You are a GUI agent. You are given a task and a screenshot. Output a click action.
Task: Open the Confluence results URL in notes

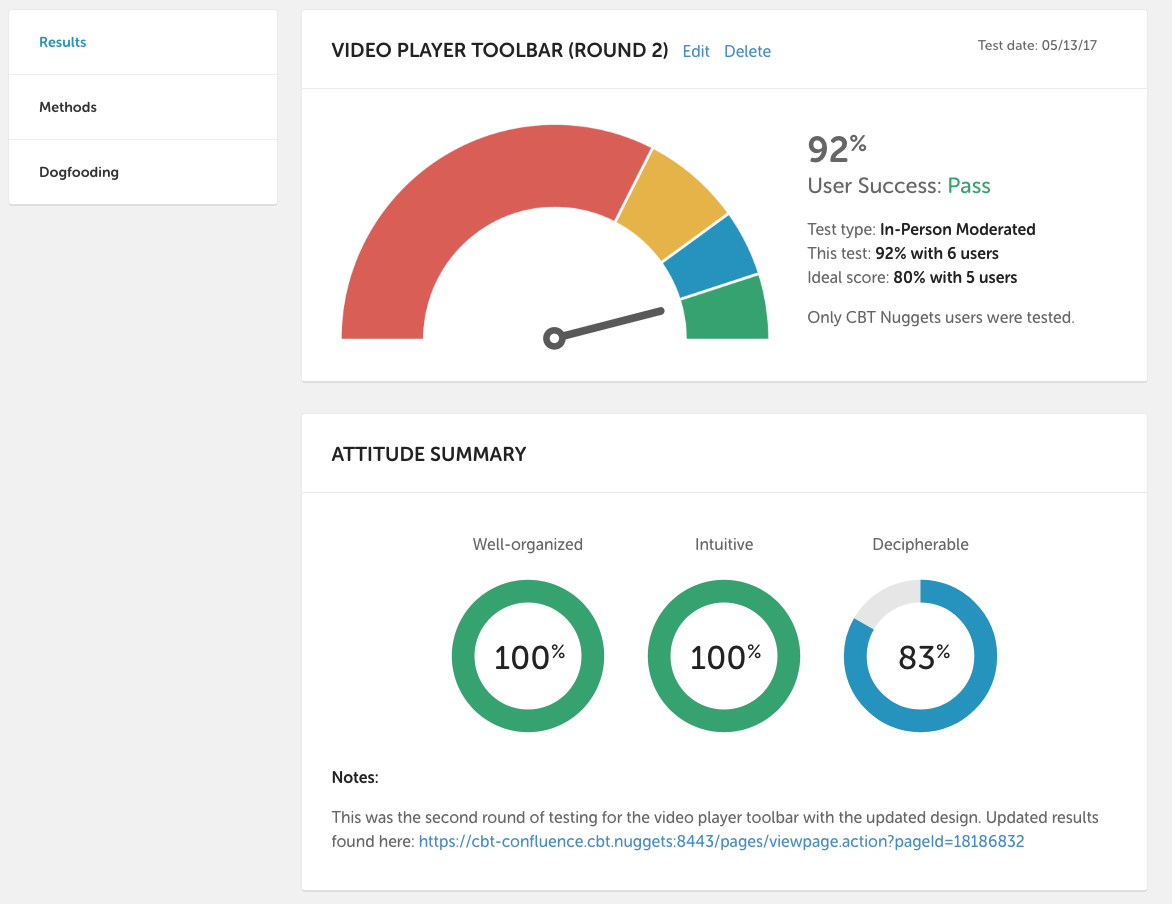coord(721,842)
